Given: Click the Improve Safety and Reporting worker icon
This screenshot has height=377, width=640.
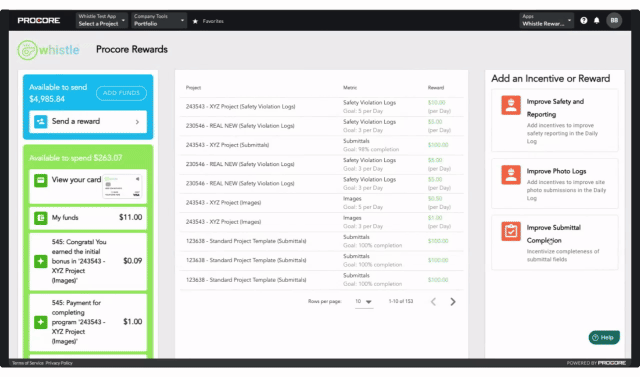Looking at the screenshot, I should (511, 105).
